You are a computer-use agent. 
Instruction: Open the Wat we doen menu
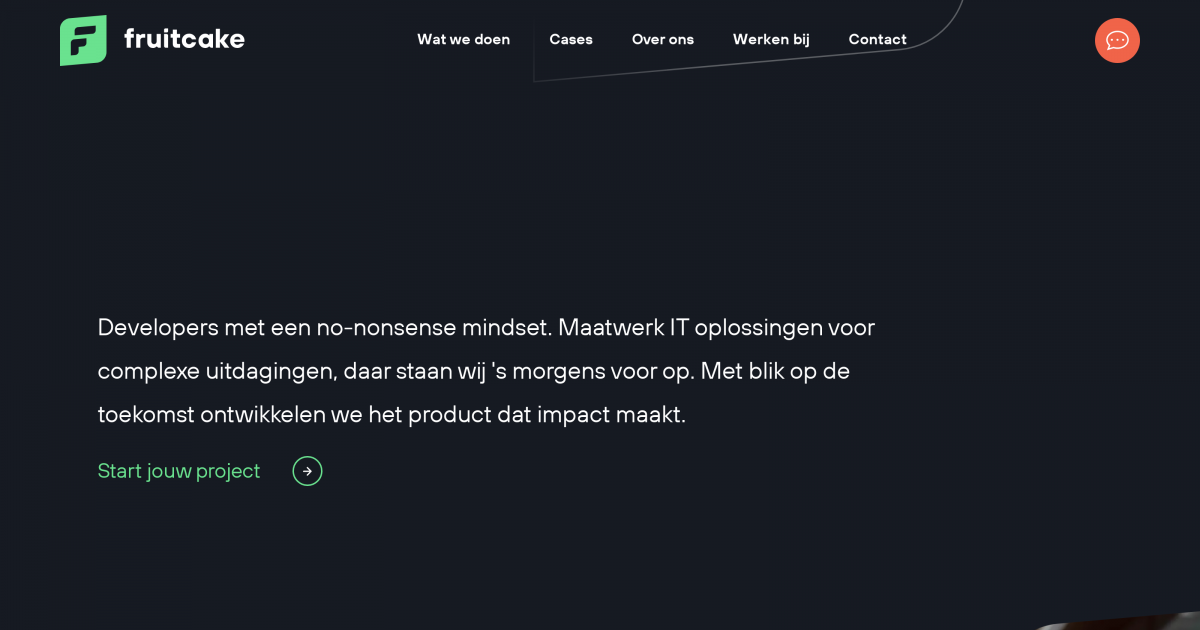[463, 40]
